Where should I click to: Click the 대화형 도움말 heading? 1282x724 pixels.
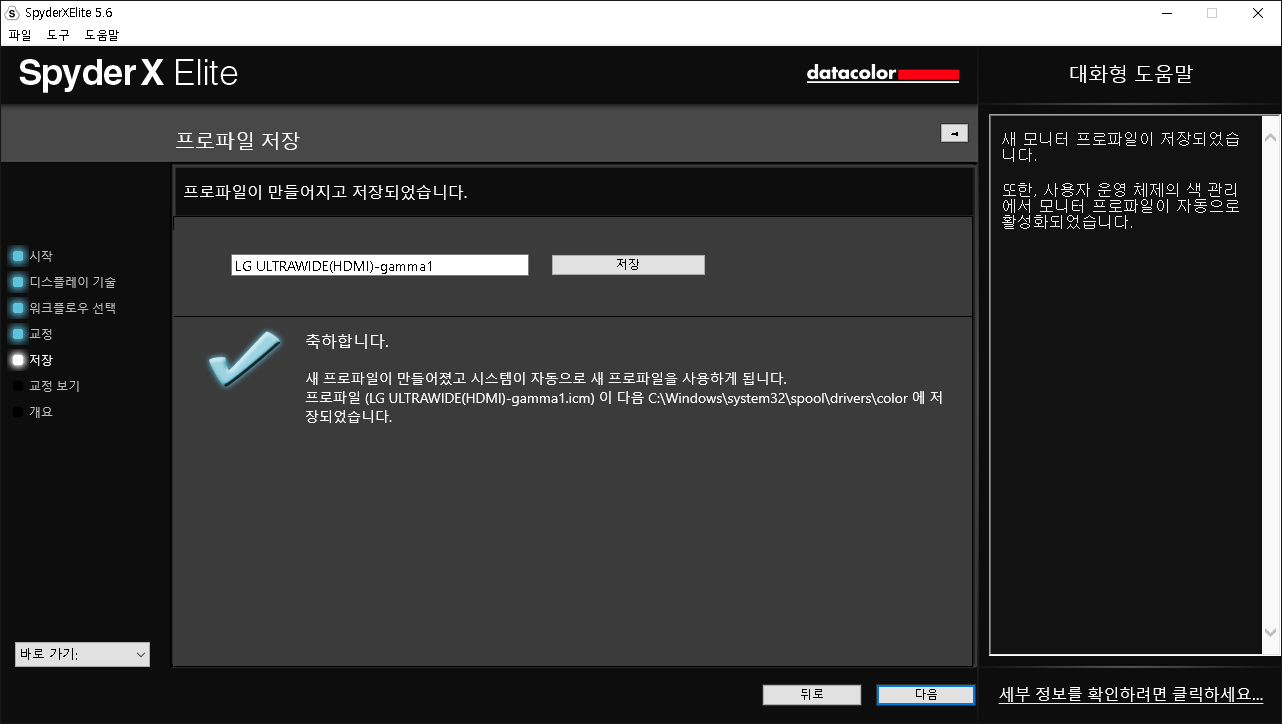(x=1130, y=74)
